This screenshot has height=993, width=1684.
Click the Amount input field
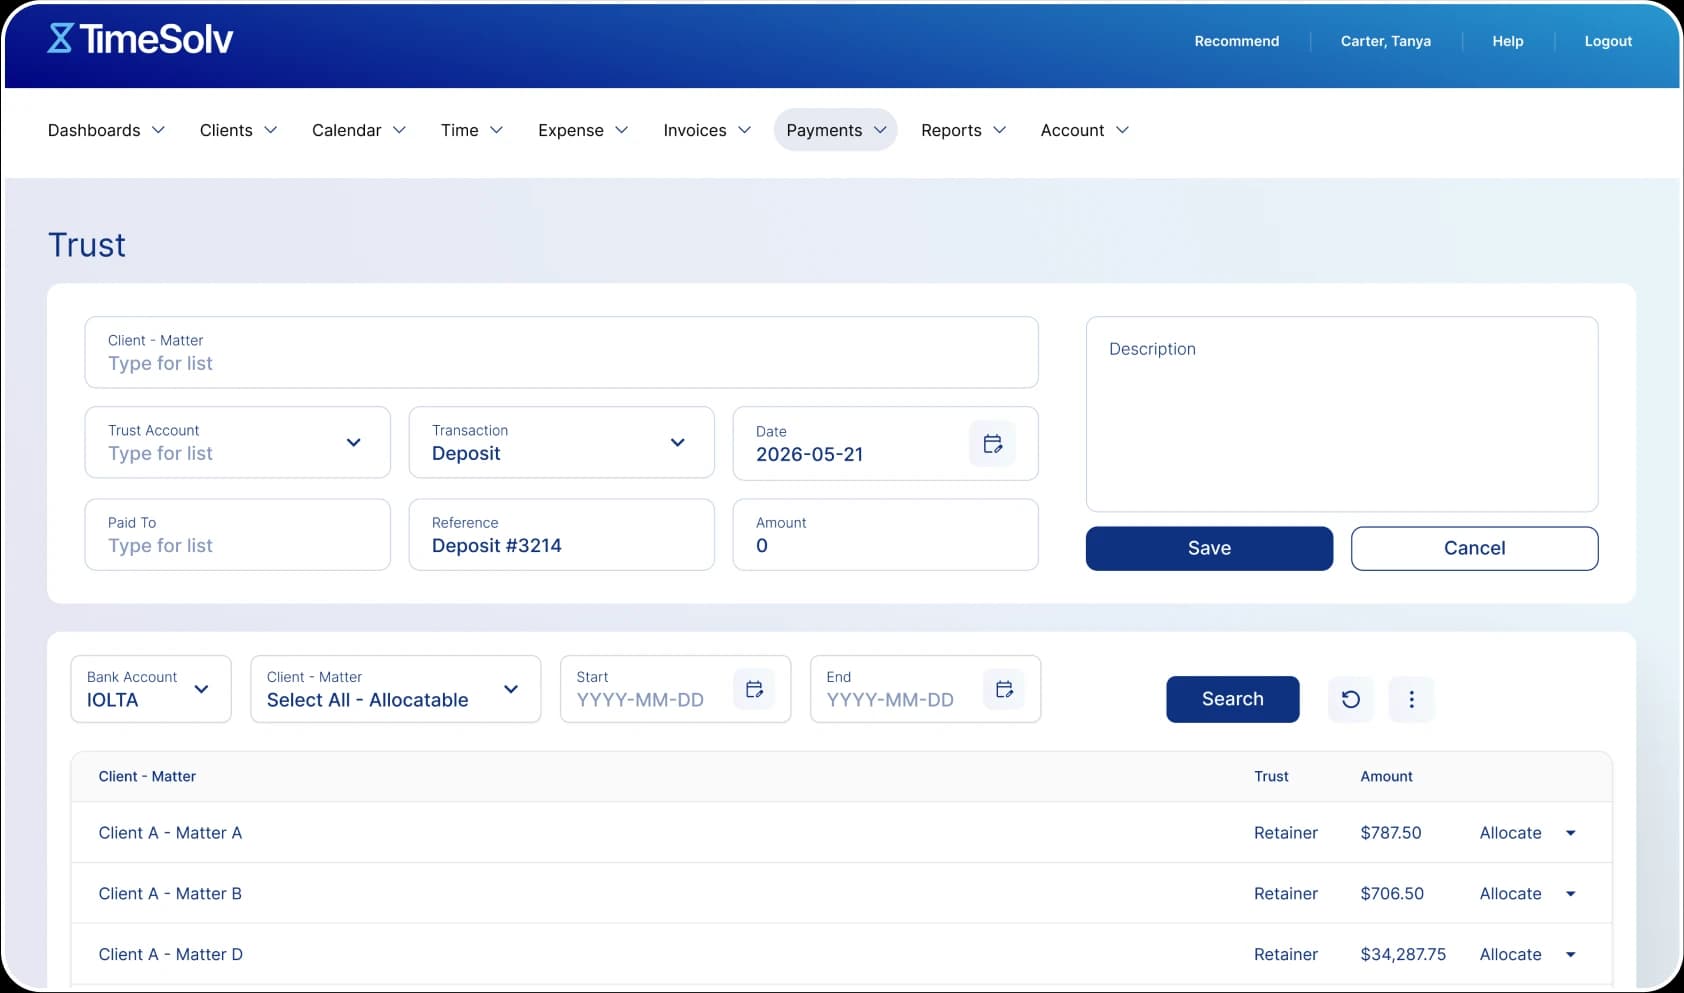tap(884, 546)
